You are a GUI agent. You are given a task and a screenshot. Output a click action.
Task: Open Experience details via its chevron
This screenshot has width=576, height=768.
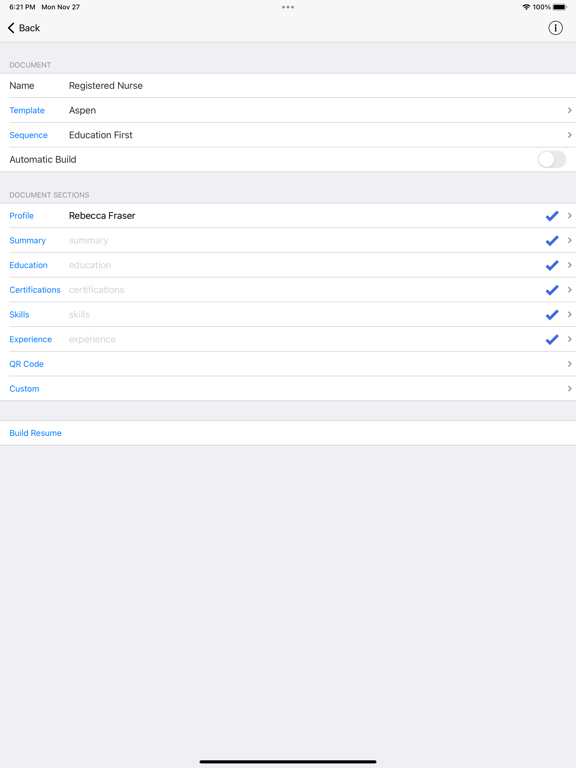569,339
